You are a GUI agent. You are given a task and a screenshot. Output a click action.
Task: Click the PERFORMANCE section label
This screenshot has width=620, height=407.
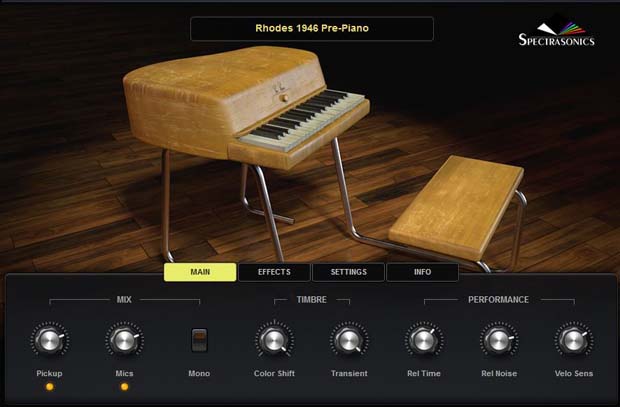coord(498,300)
